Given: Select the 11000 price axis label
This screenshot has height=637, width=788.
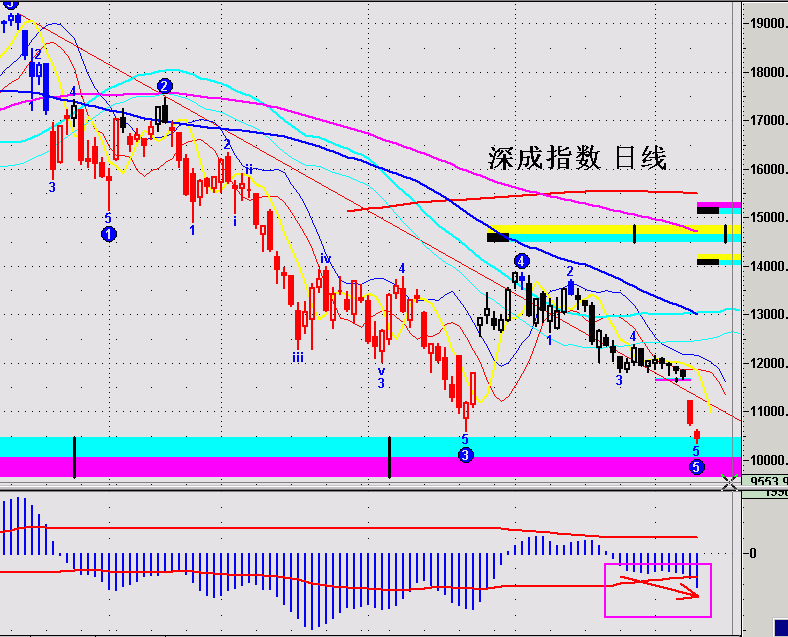Looking at the screenshot, I should click(767, 411).
